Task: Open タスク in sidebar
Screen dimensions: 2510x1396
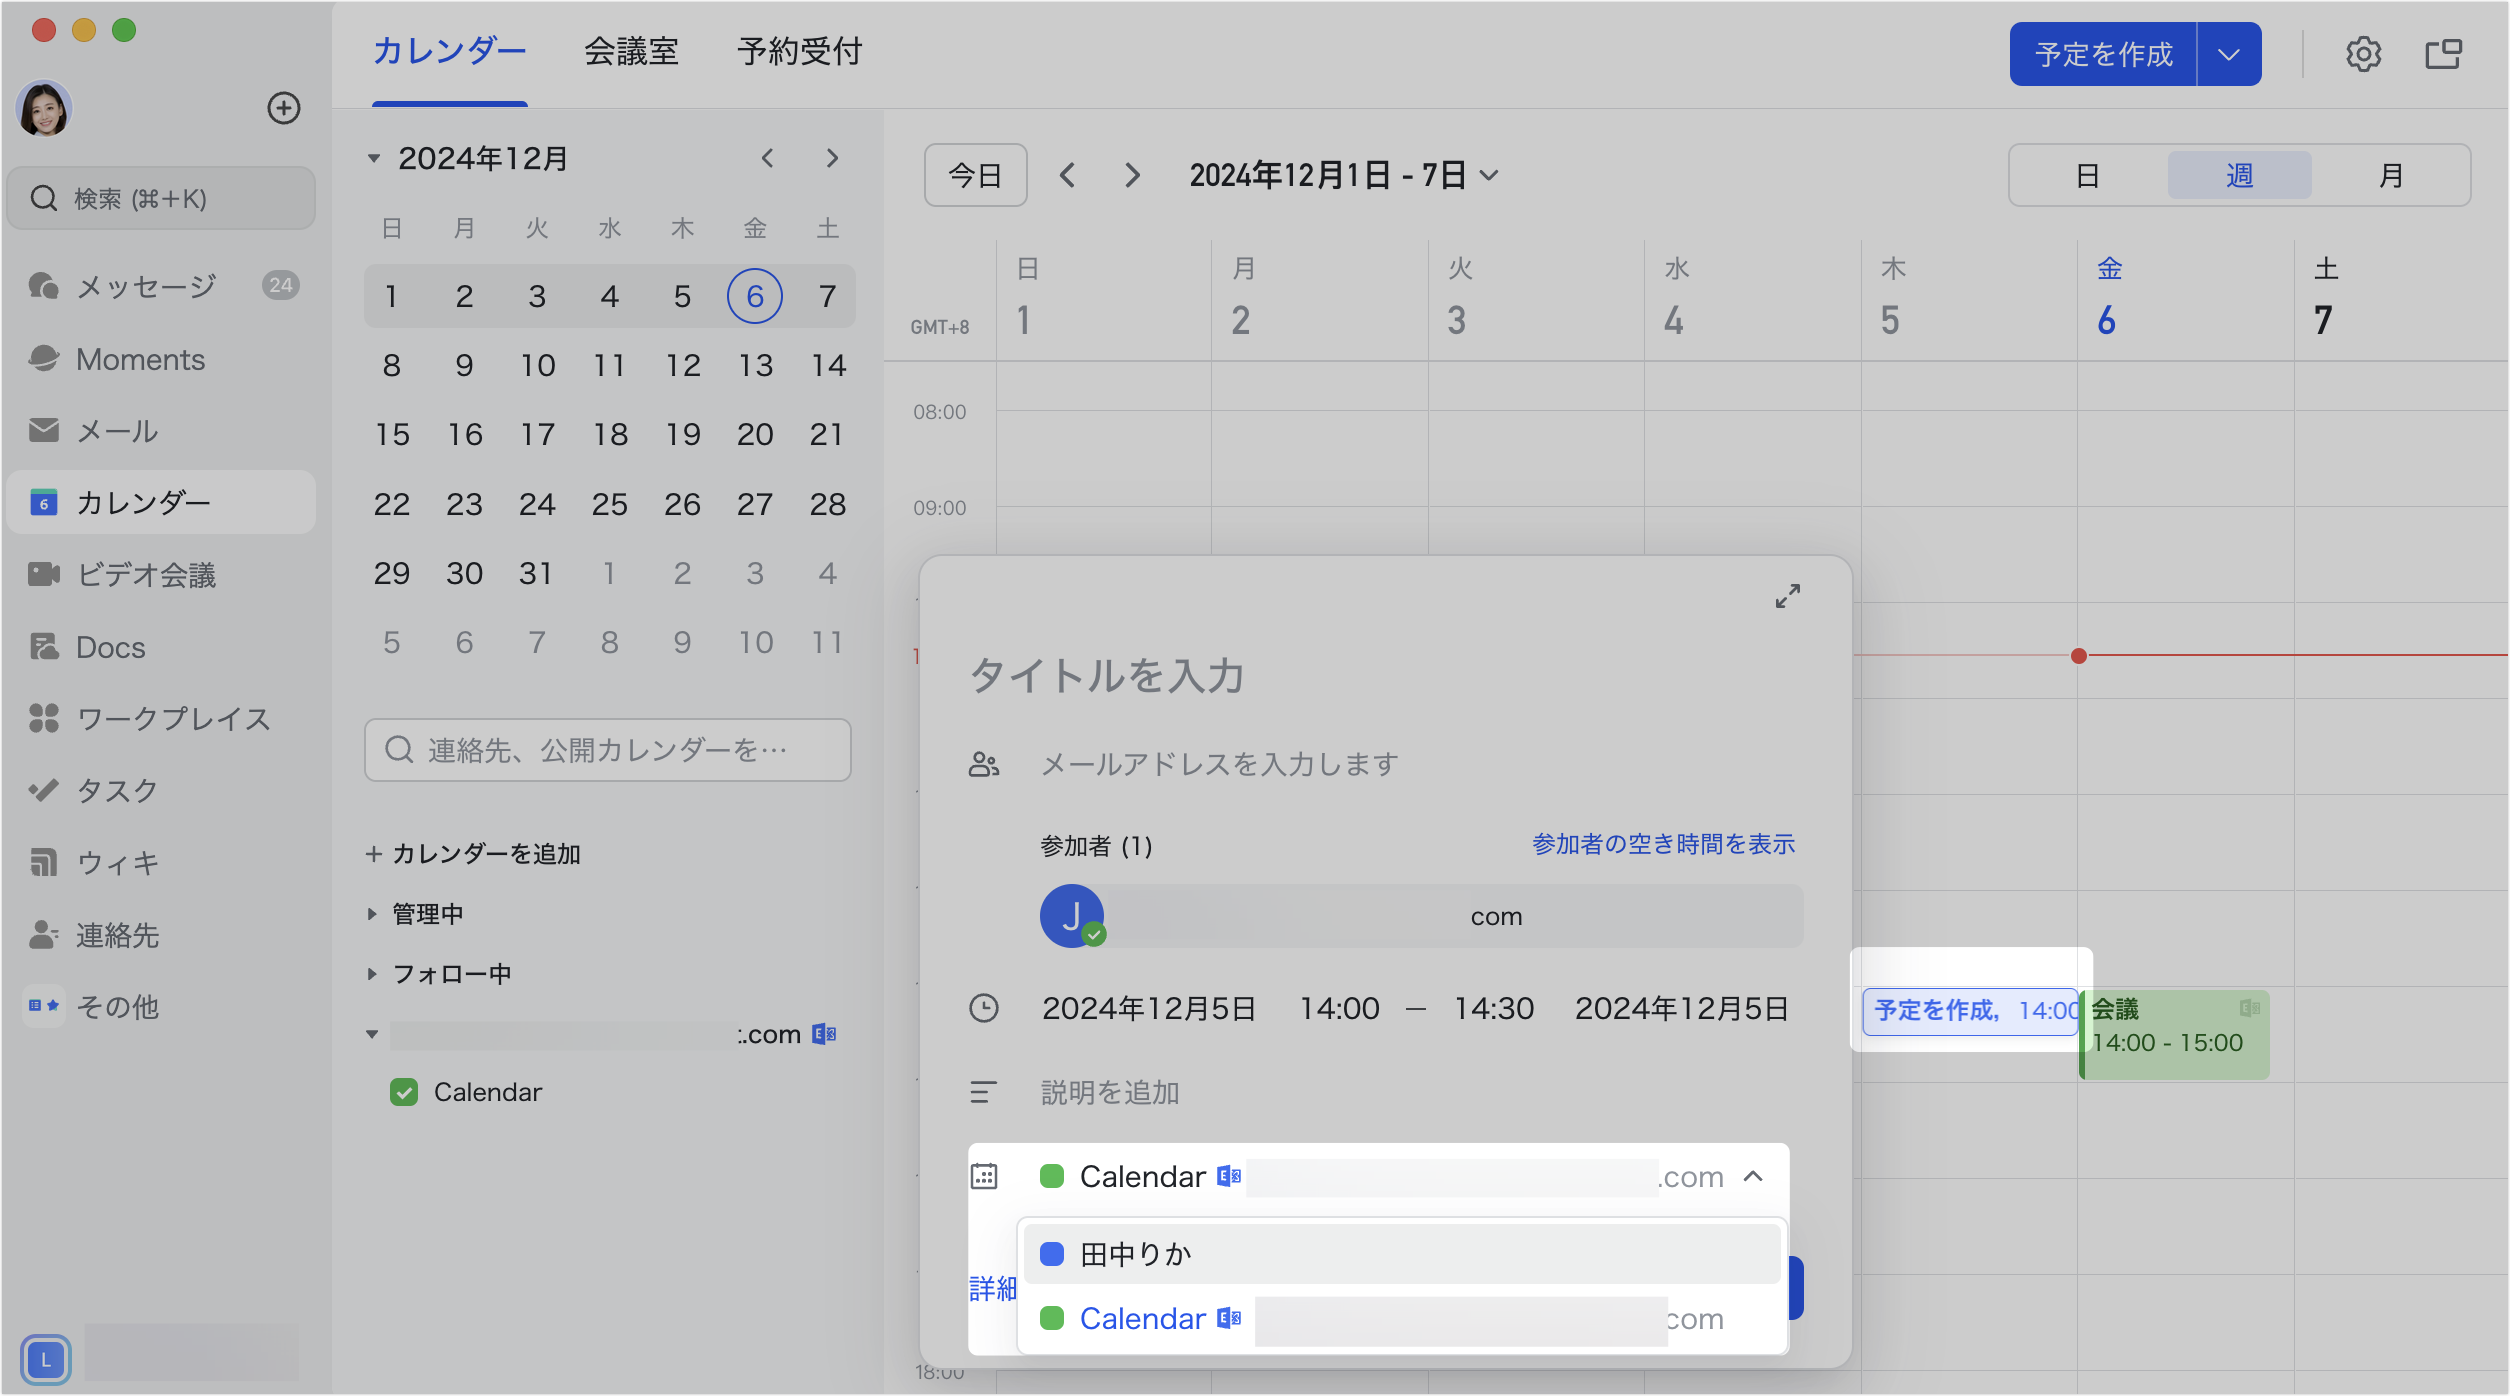Action: [117, 791]
